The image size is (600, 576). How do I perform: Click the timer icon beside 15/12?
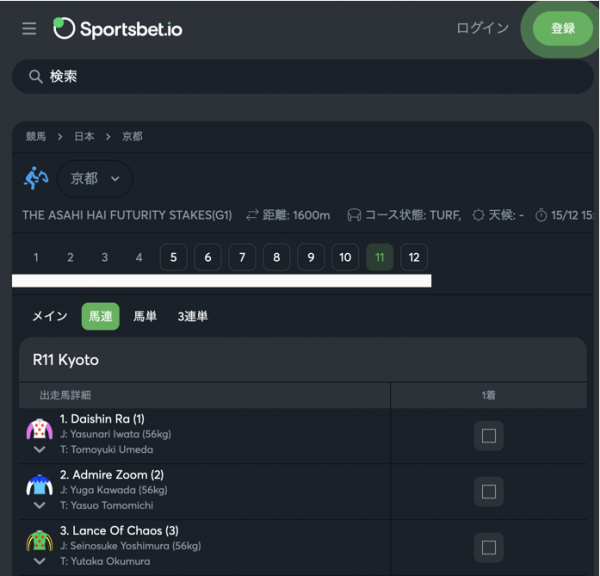coord(541,215)
